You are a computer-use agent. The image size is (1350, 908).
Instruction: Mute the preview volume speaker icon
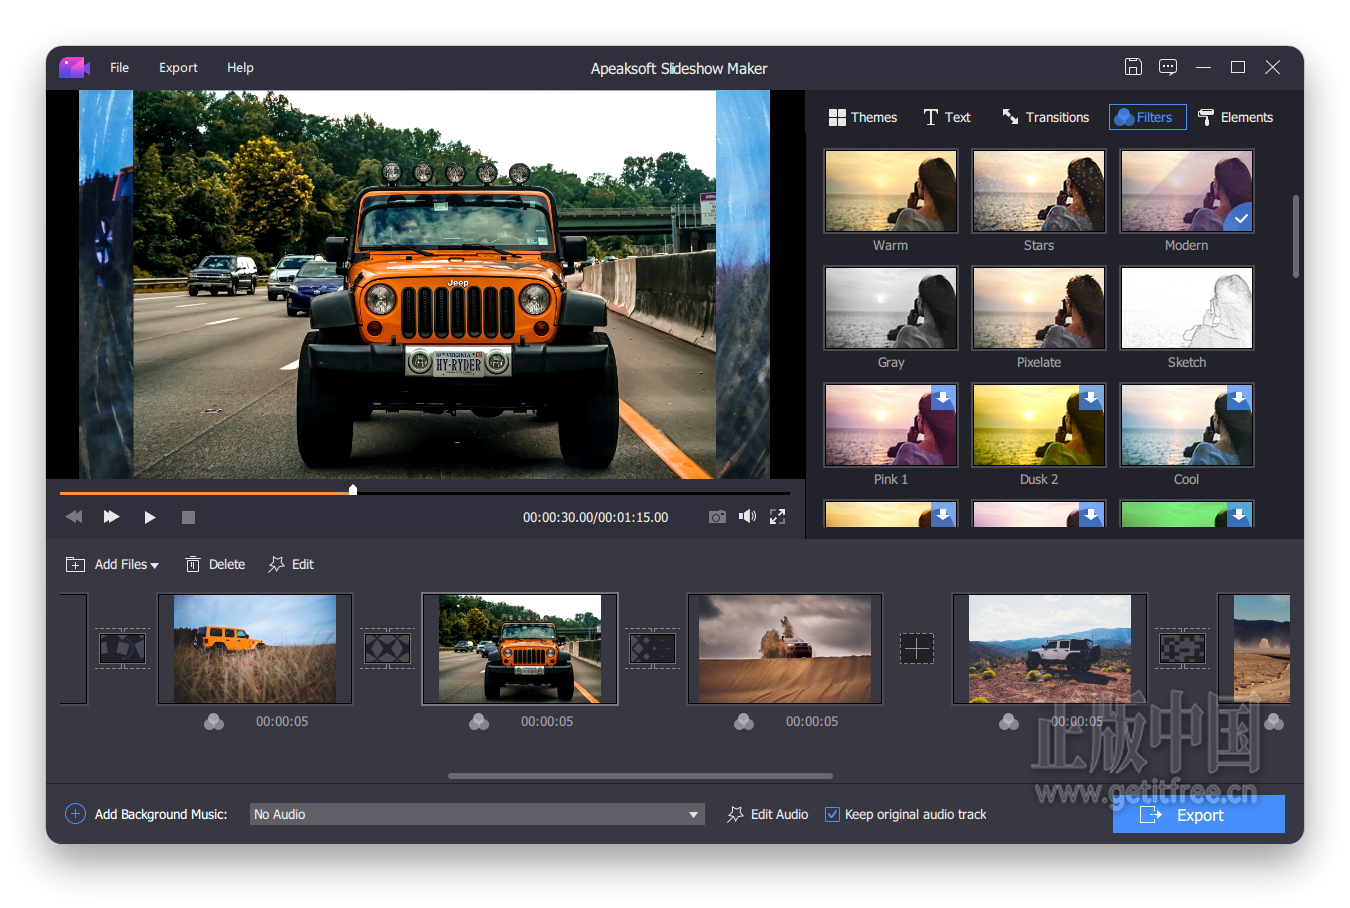pyautogui.click(x=747, y=516)
